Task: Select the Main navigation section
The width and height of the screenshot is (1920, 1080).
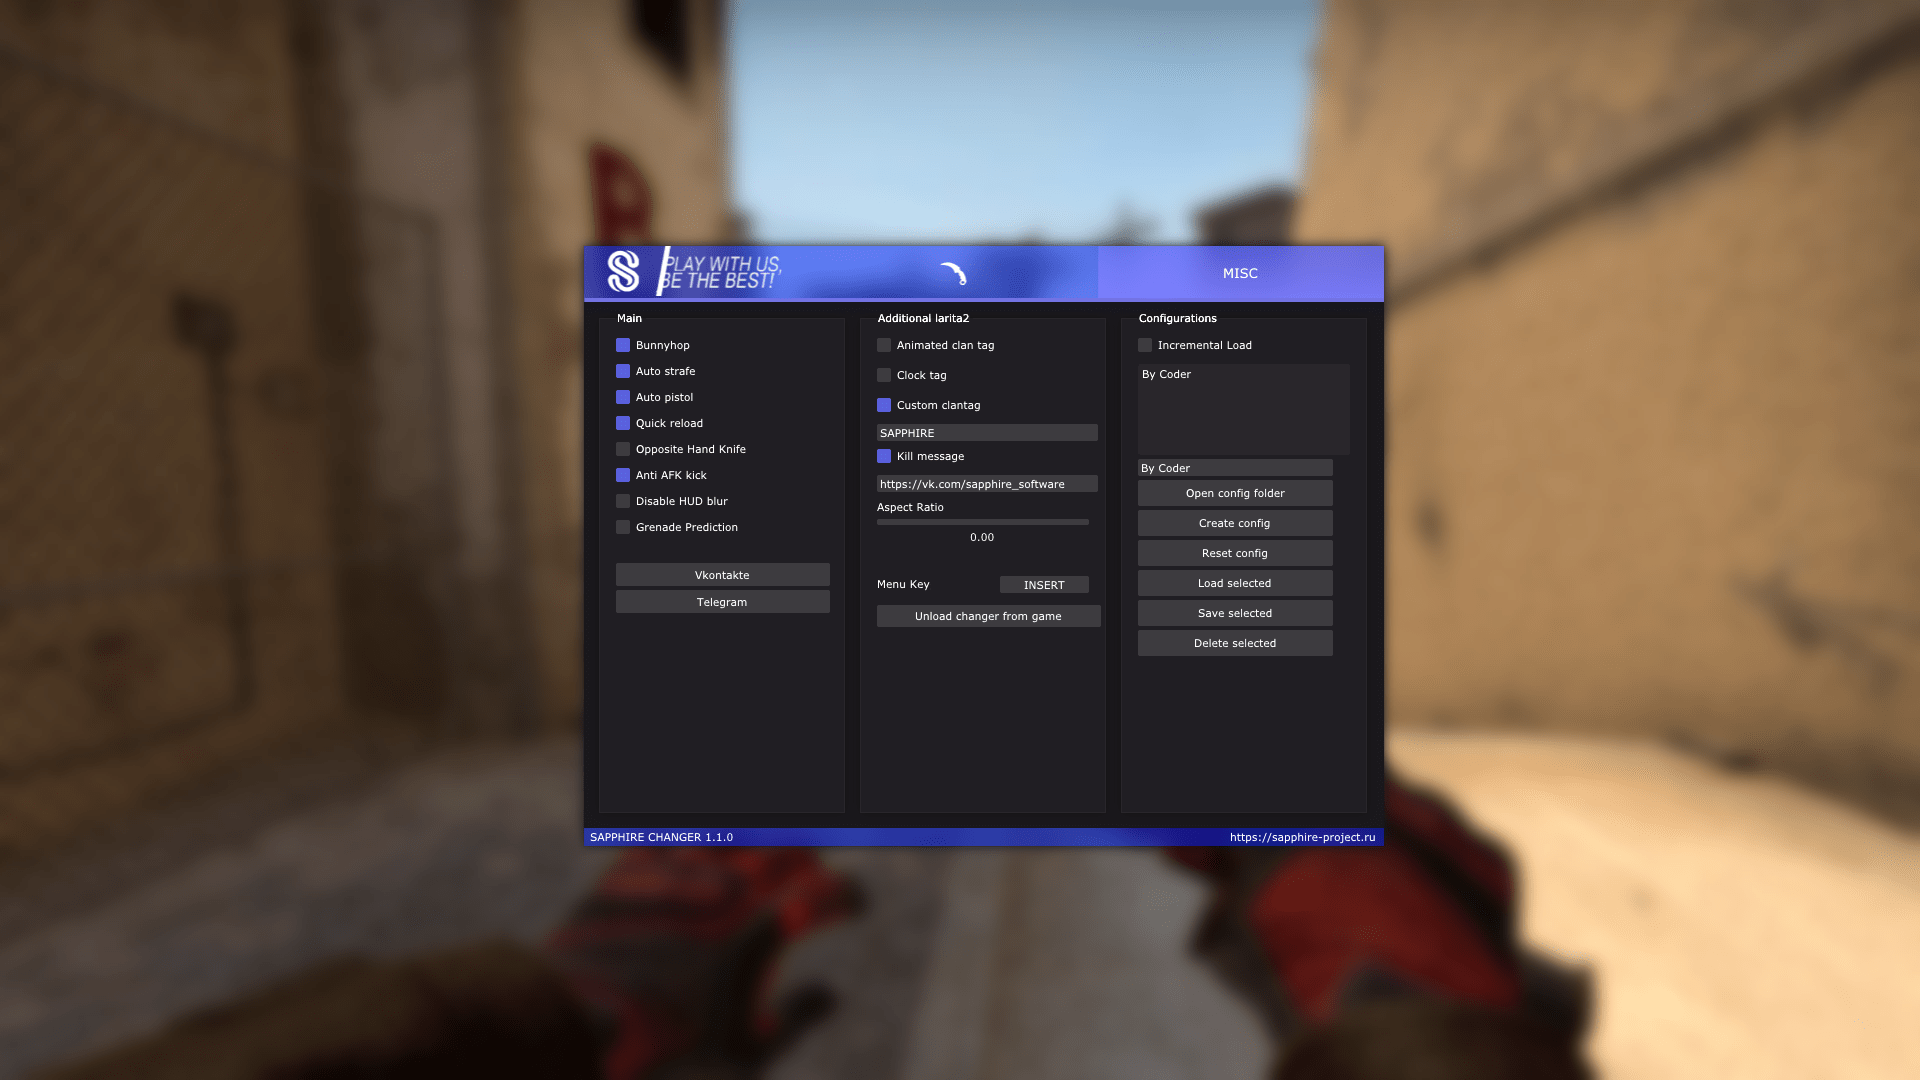Action: coord(628,316)
